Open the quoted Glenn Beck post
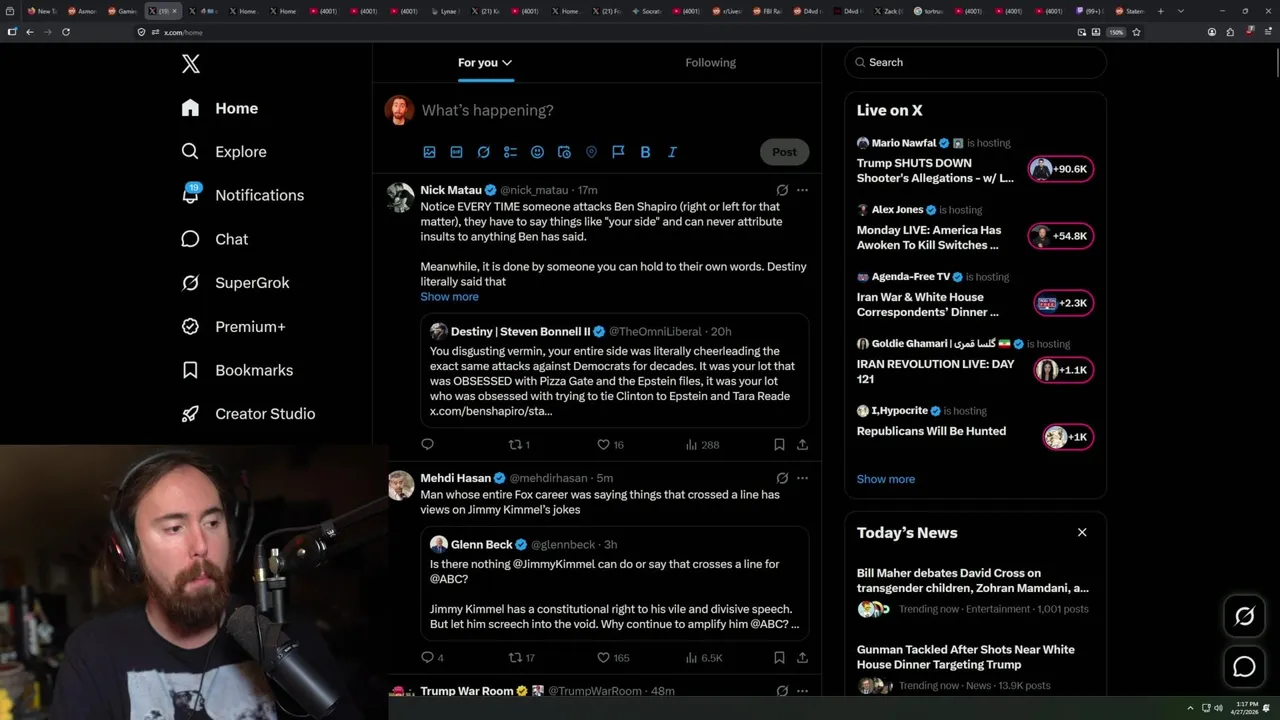Image resolution: width=1280 pixels, height=720 pixels. tap(614, 583)
